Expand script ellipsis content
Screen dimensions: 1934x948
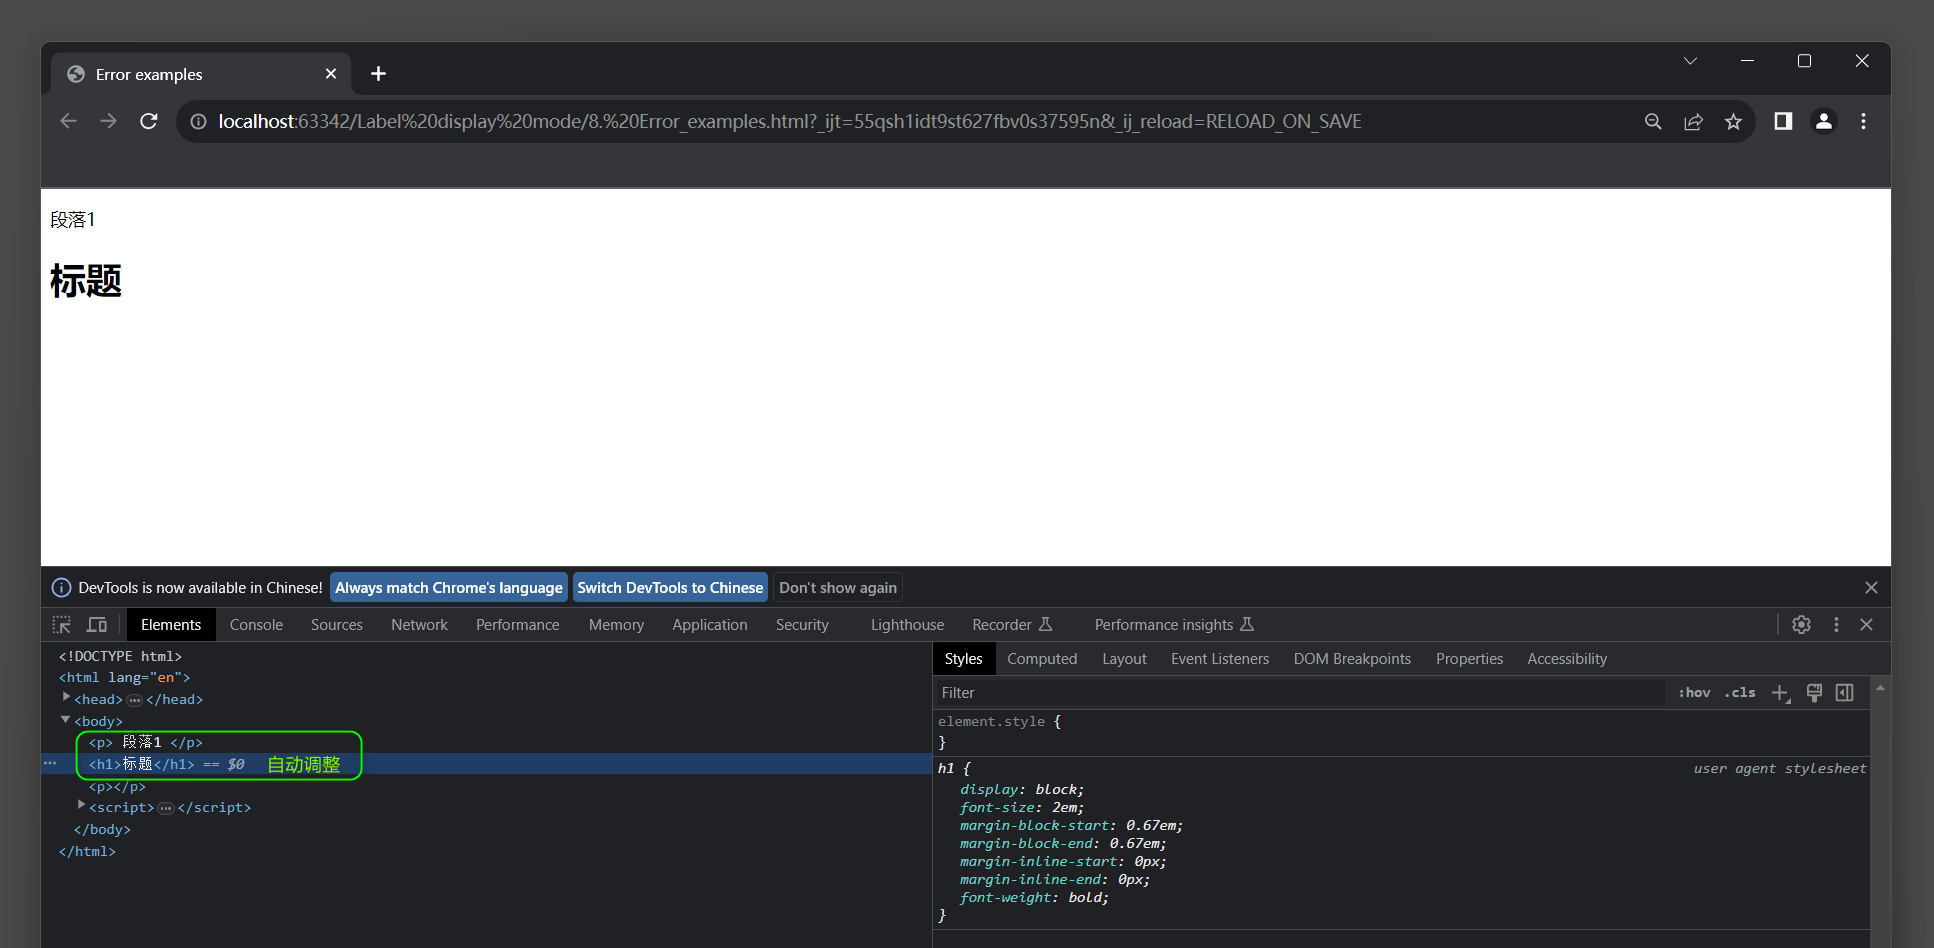click(x=166, y=808)
